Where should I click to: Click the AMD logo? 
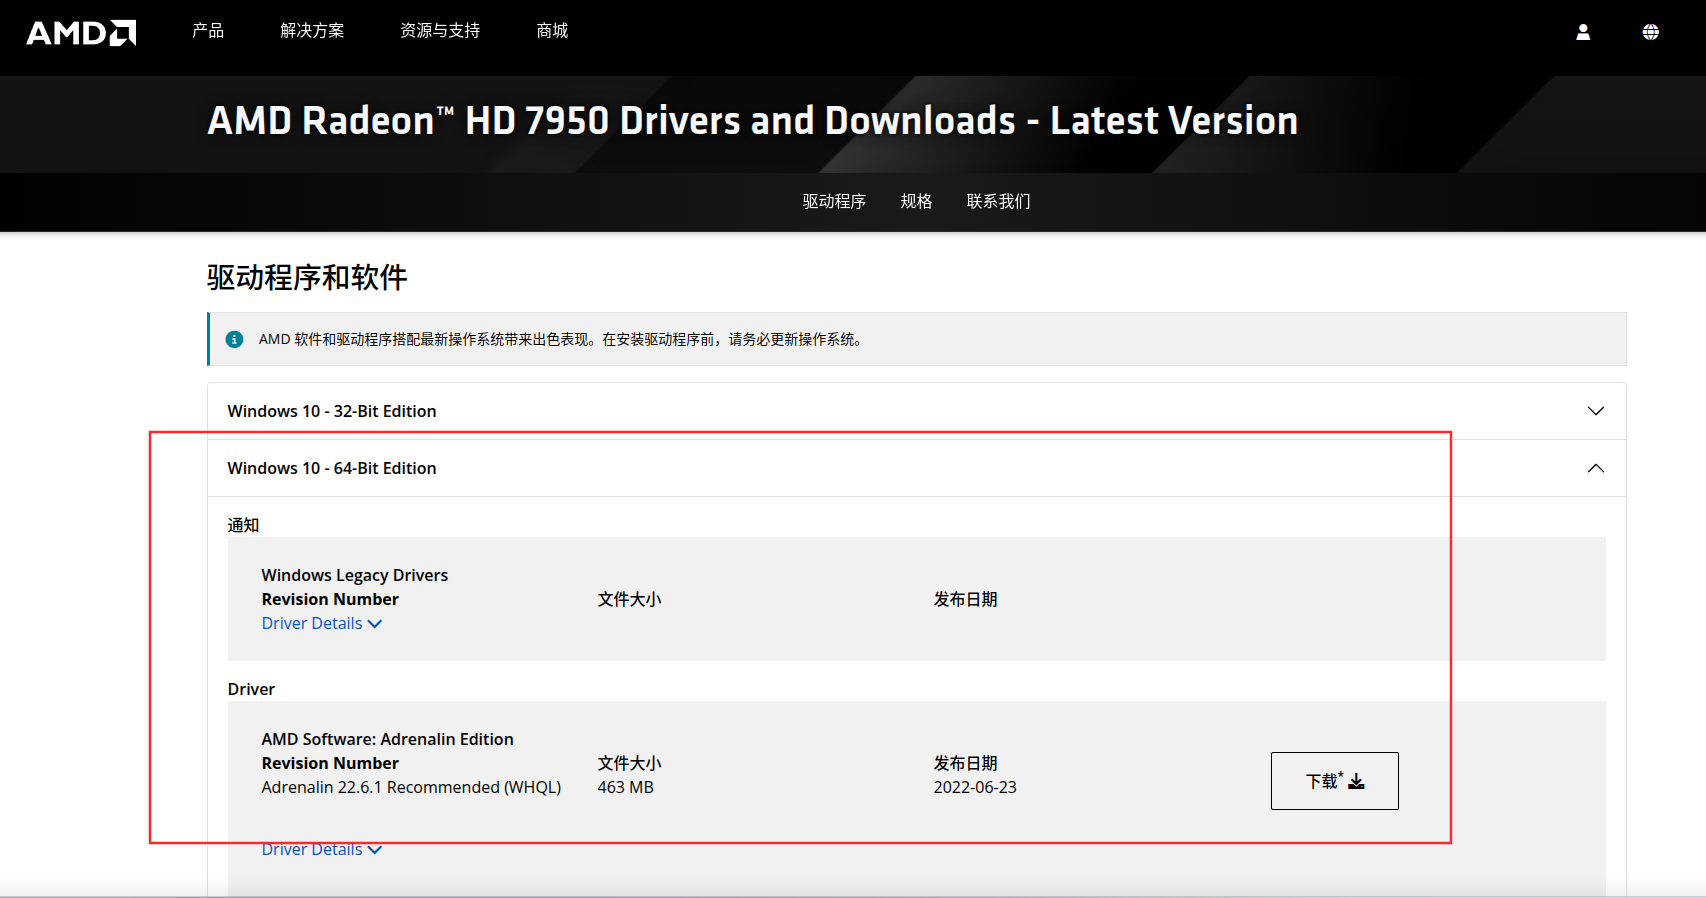coord(81,33)
